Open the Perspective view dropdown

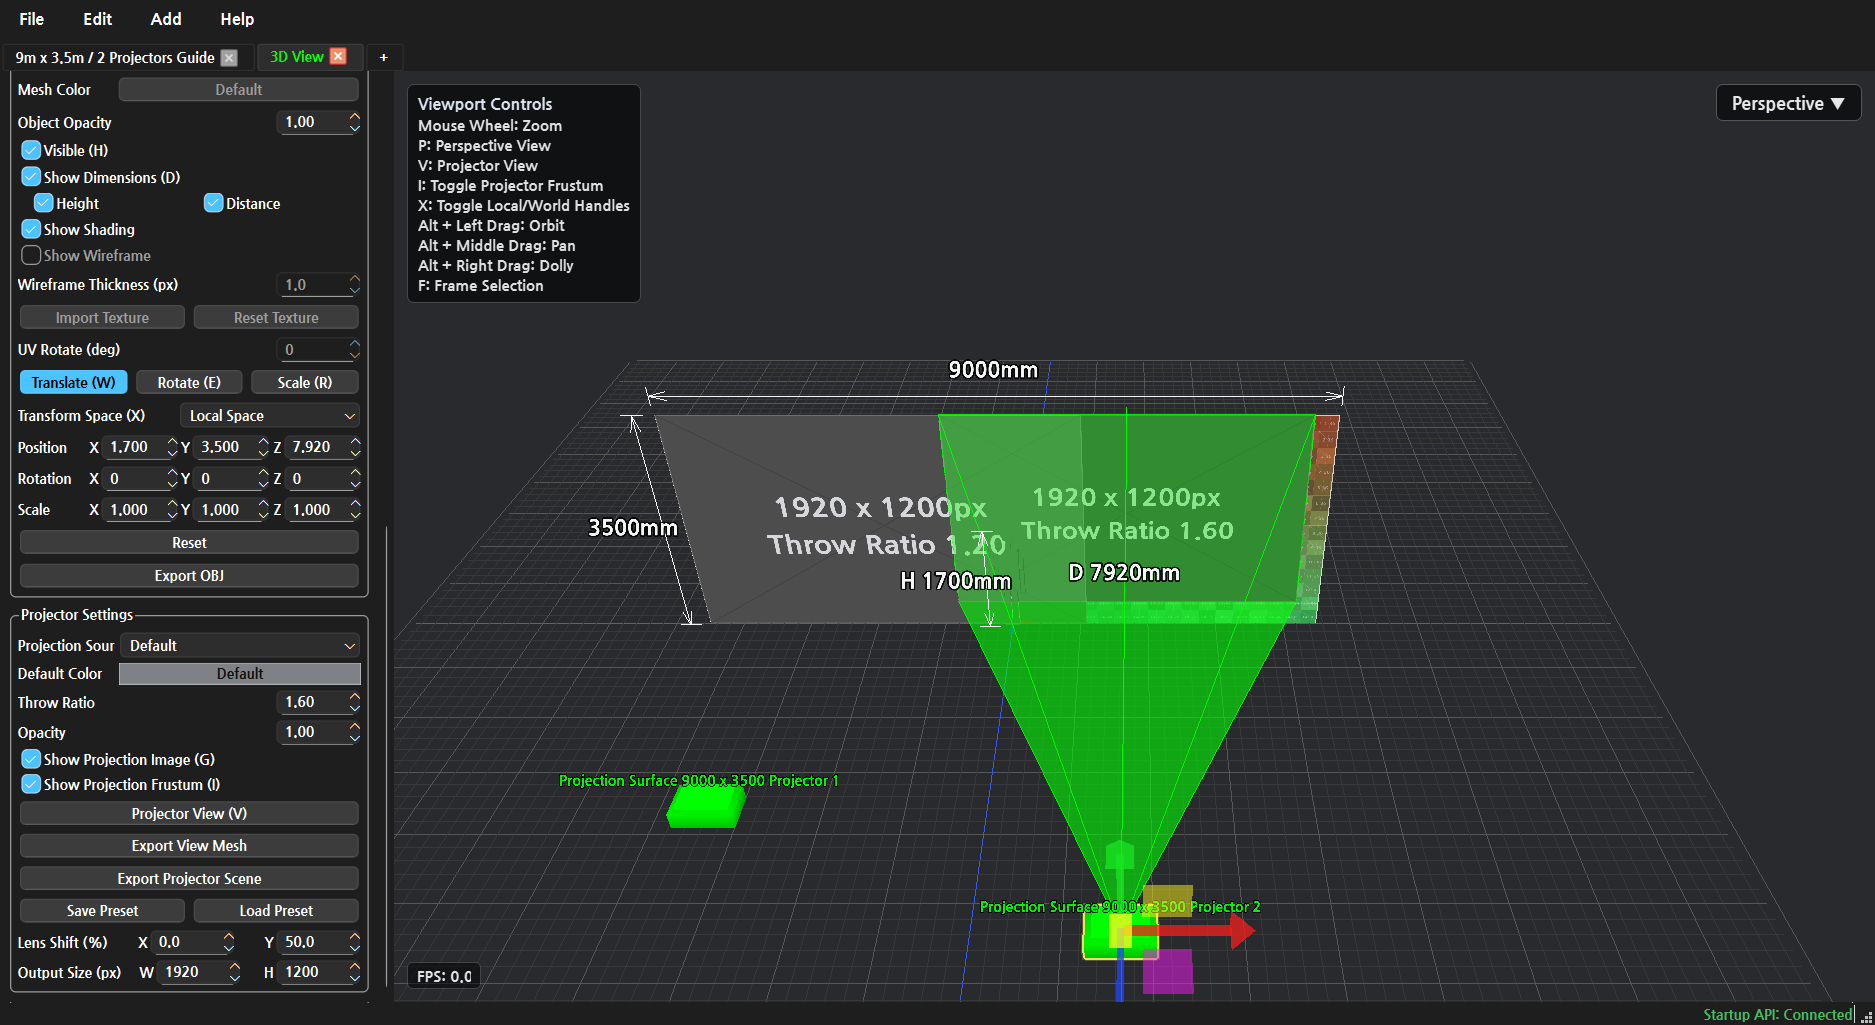click(1788, 103)
